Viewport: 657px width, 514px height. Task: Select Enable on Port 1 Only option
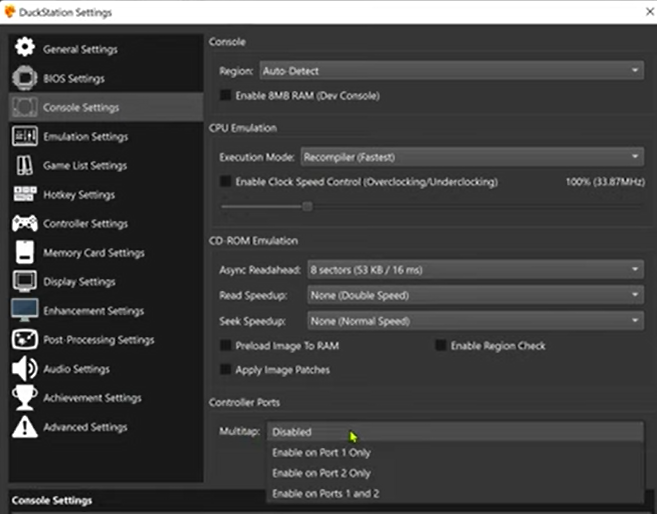pyautogui.click(x=321, y=453)
